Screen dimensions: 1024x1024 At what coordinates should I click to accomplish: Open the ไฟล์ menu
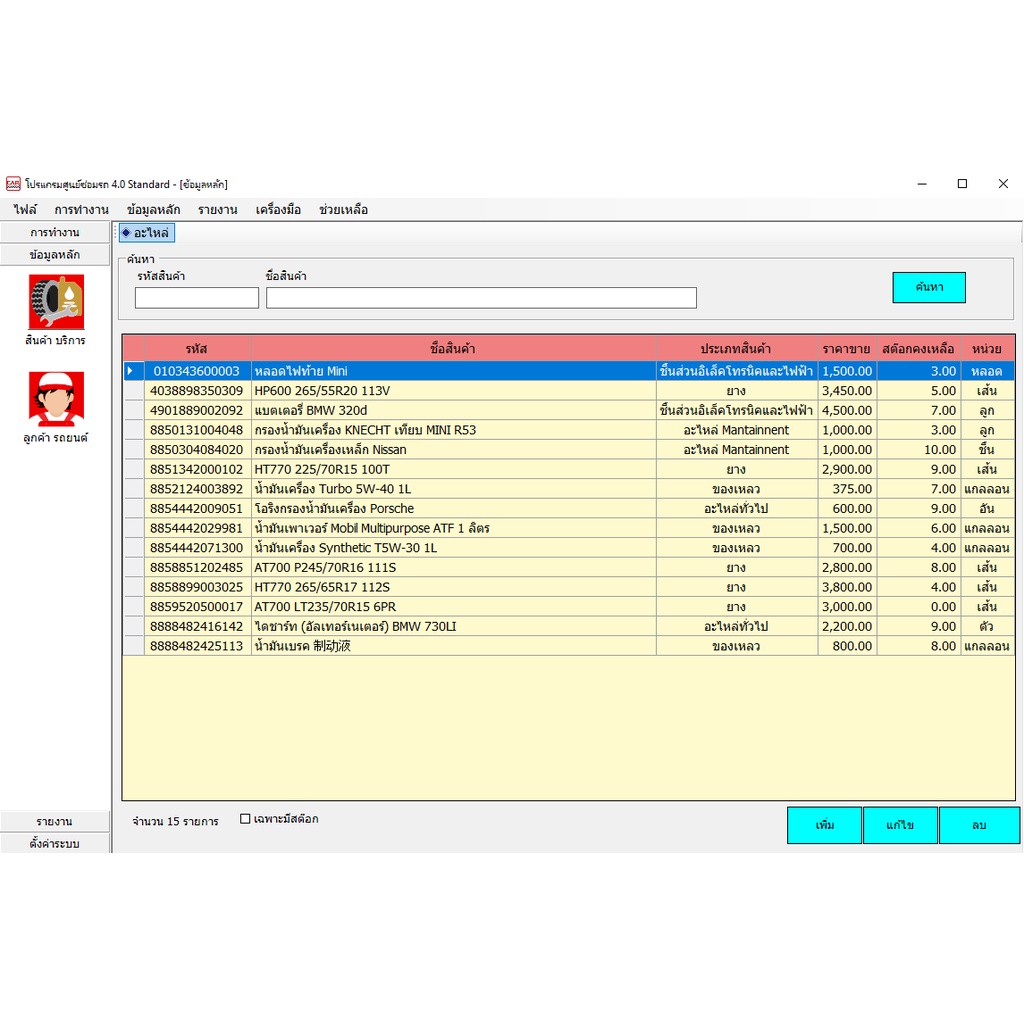[25, 210]
